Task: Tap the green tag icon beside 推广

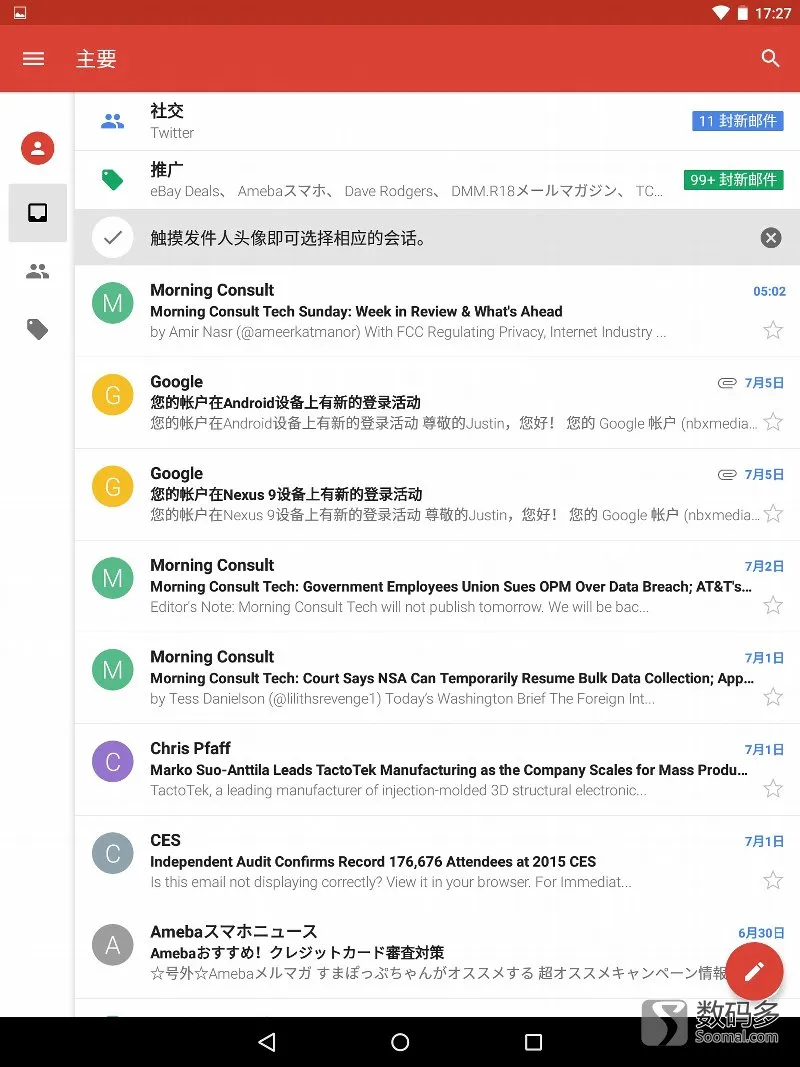Action: [112, 180]
